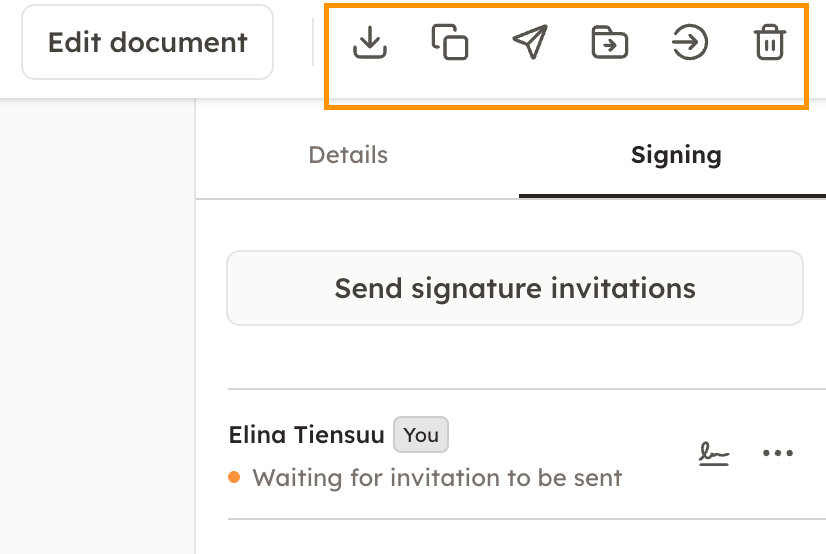Click the signature icon beside Elina Tiensuu
826x554 pixels.
[x=713, y=455]
